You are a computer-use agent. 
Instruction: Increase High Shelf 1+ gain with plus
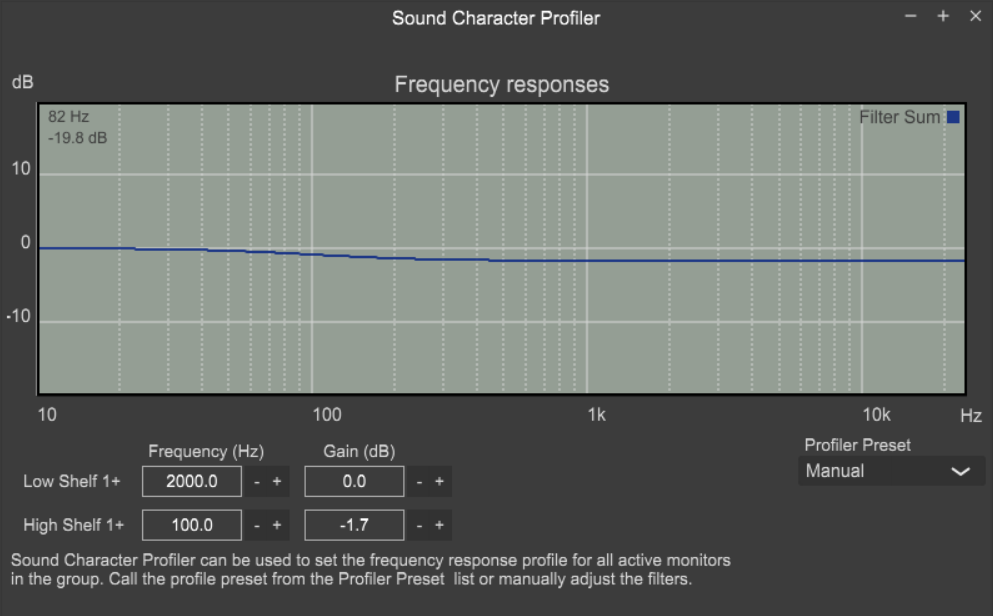439,525
